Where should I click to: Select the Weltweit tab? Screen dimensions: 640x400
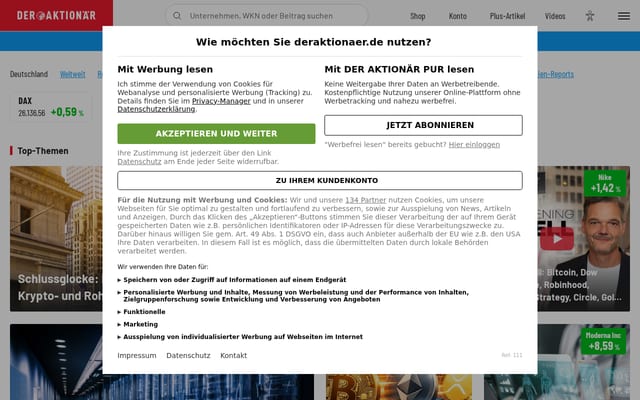coord(73,74)
